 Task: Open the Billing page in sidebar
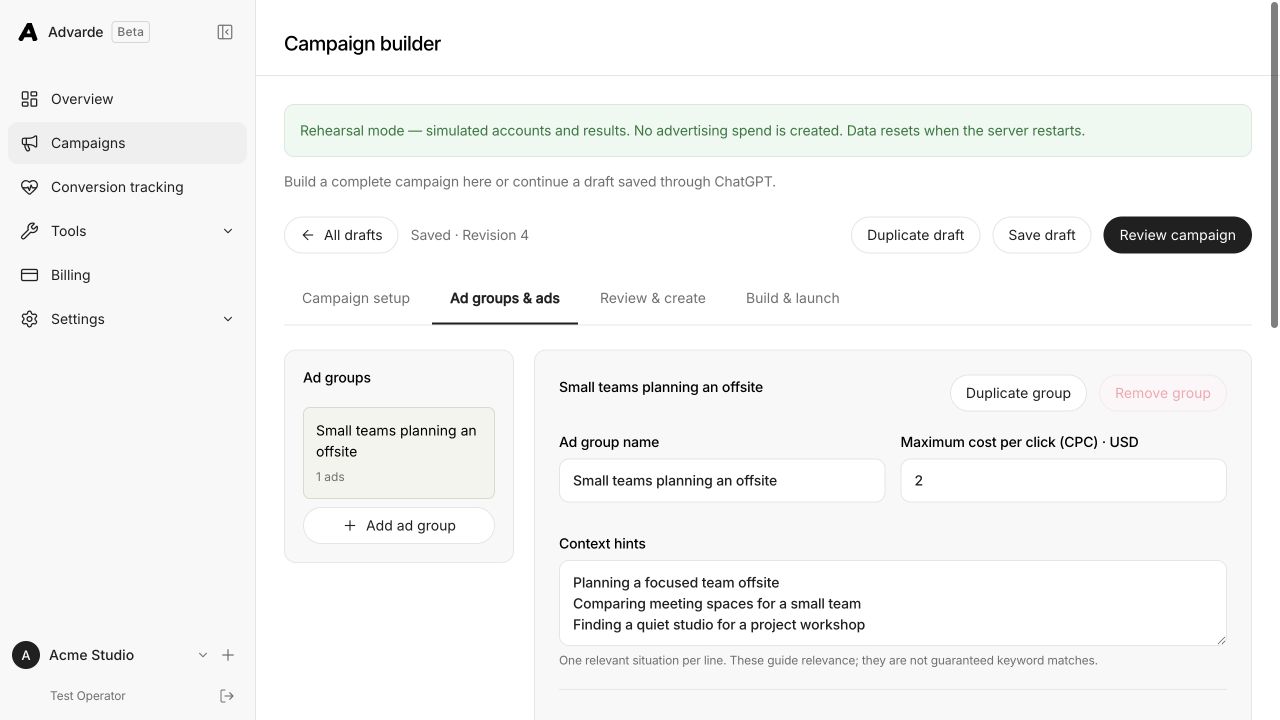[x=127, y=275]
